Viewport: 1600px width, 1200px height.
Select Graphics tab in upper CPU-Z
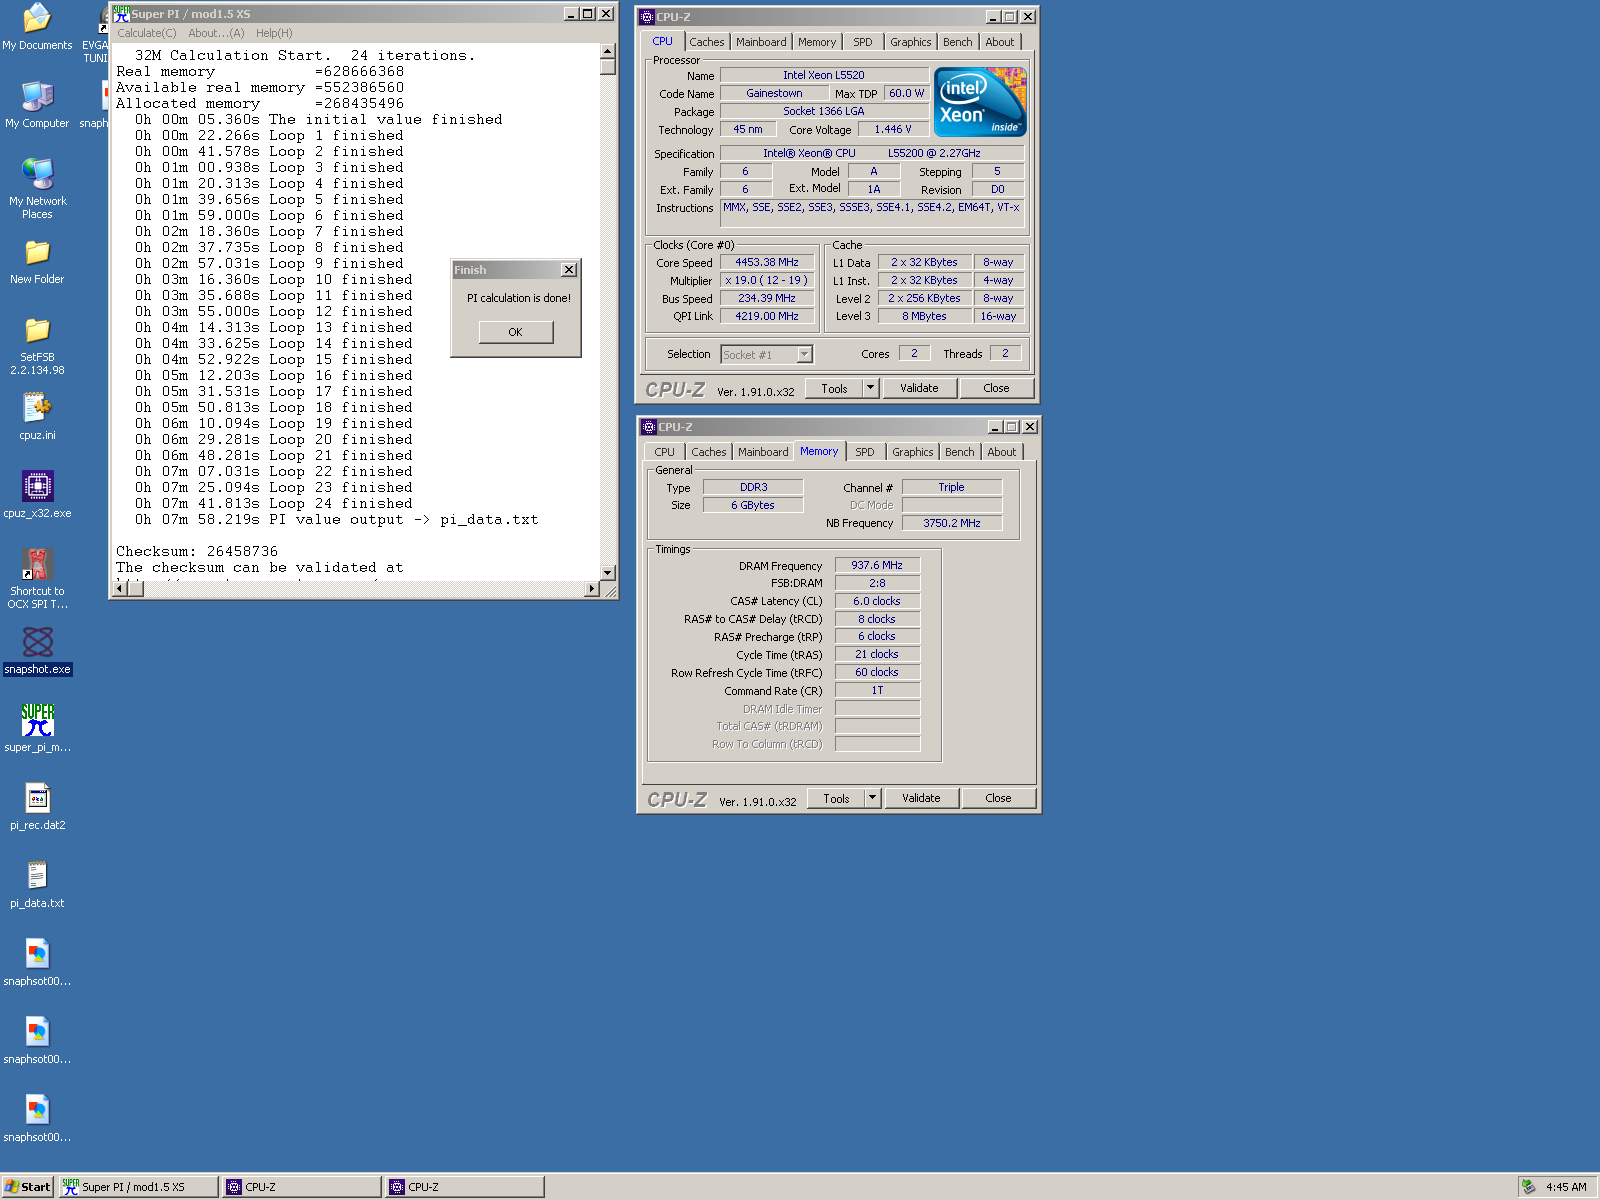[x=910, y=42]
